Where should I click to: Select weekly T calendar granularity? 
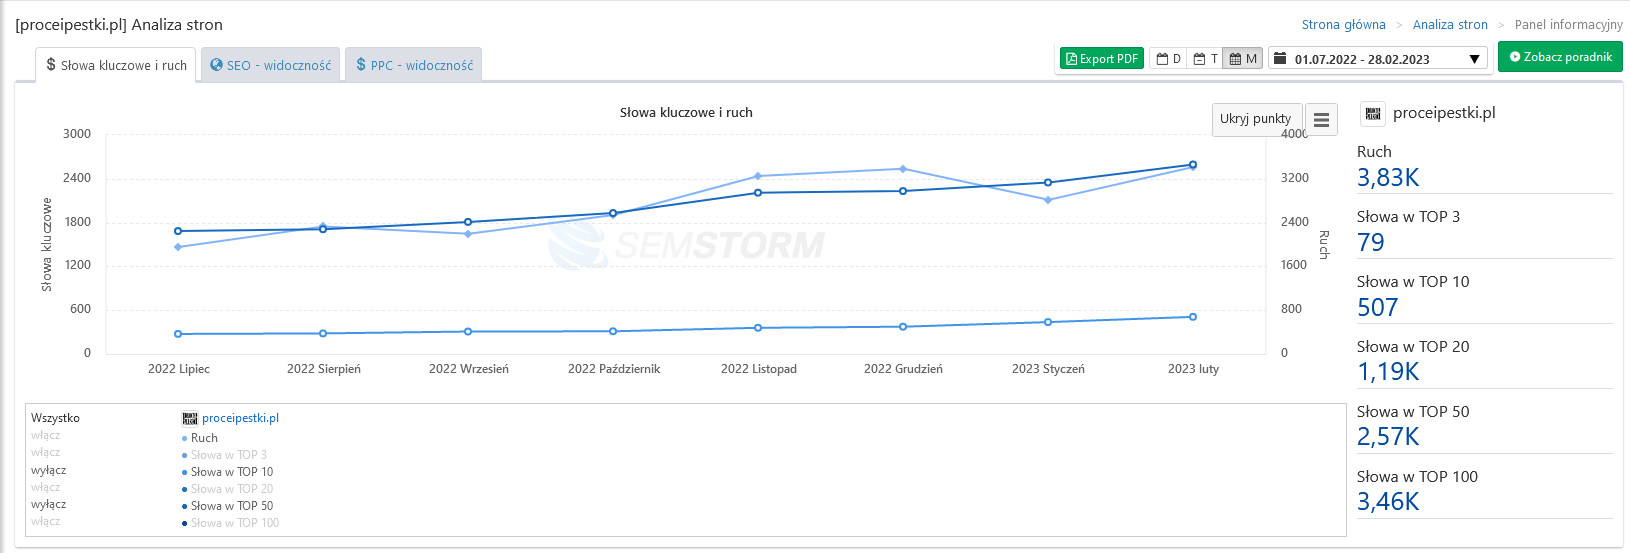(x=1205, y=59)
